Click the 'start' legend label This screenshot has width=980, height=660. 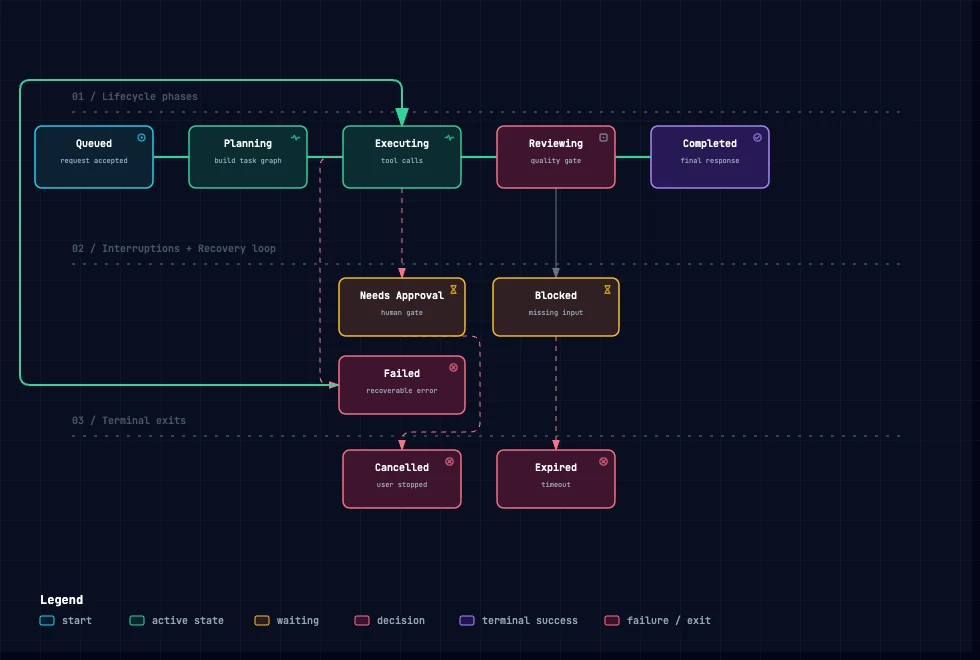pos(77,621)
